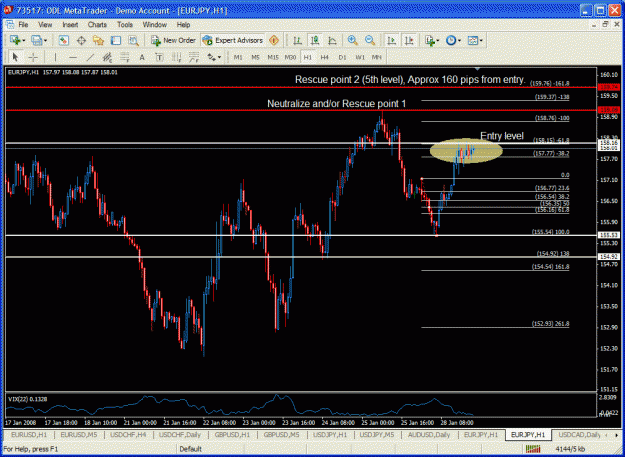Select the Fibonacci retracement tool

[125, 58]
